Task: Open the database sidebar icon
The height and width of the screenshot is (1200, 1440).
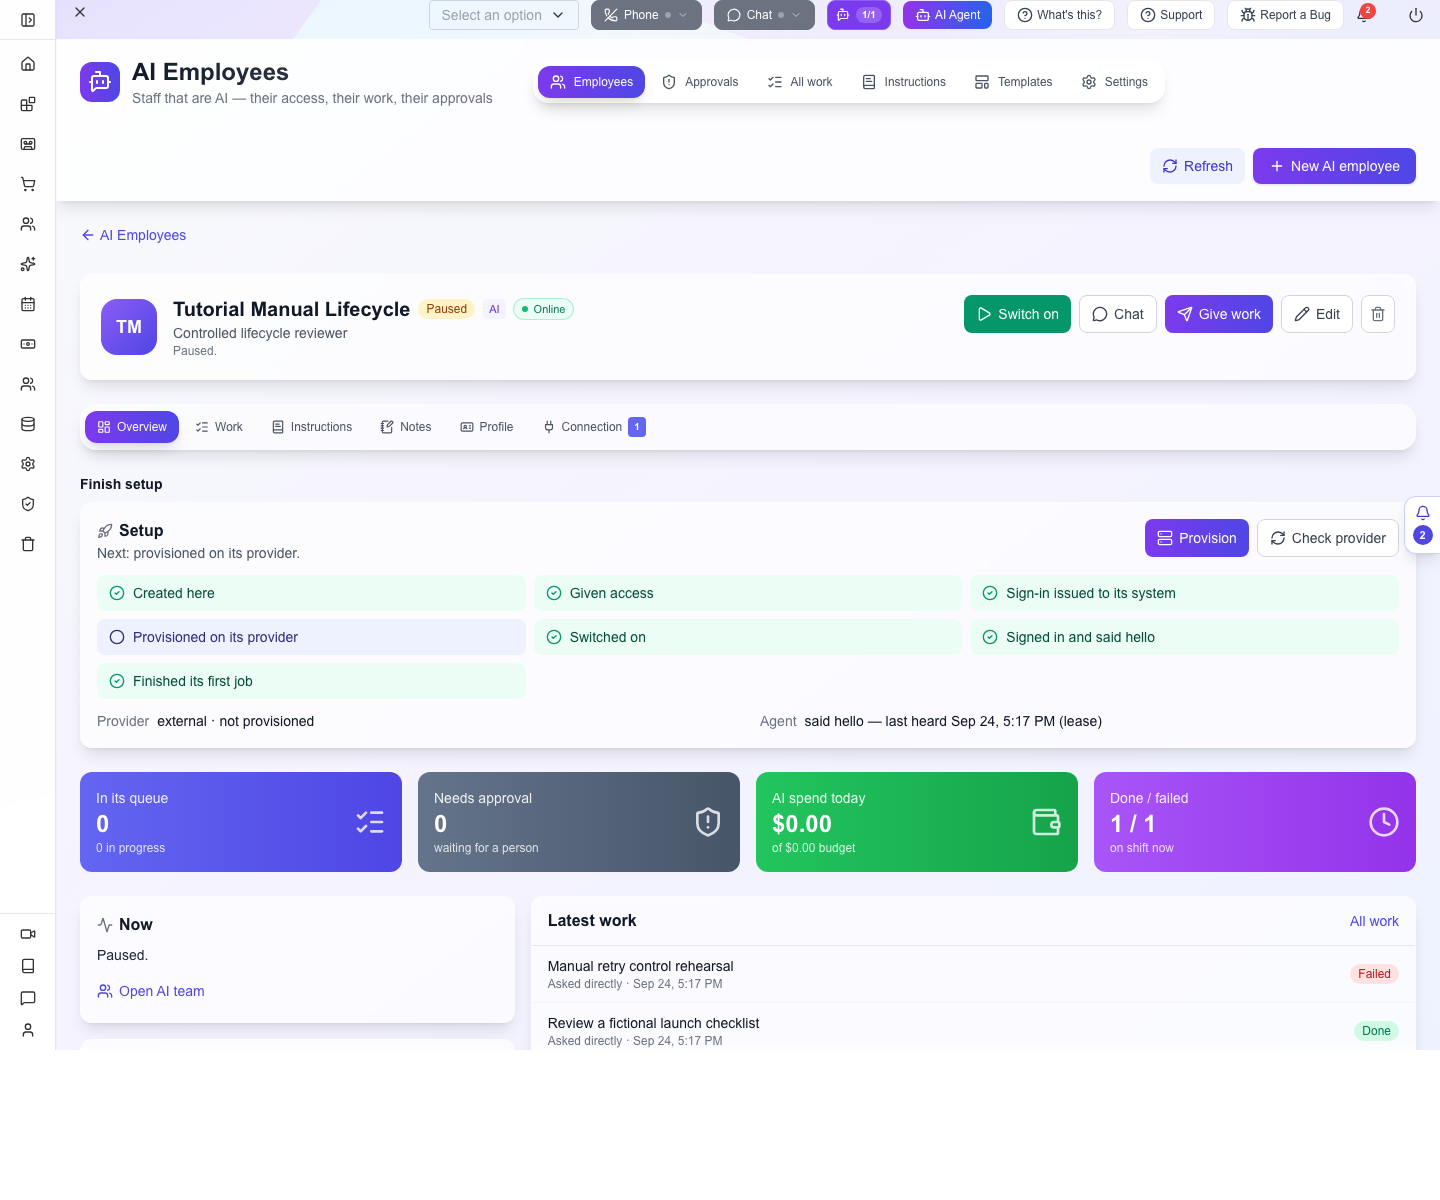Action: click(28, 424)
